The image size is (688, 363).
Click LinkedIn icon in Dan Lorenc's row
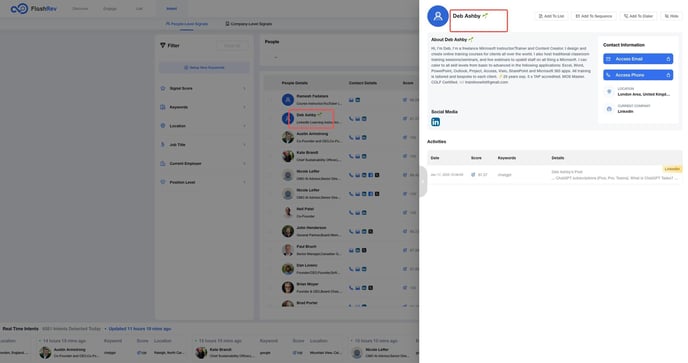[x=364, y=269]
